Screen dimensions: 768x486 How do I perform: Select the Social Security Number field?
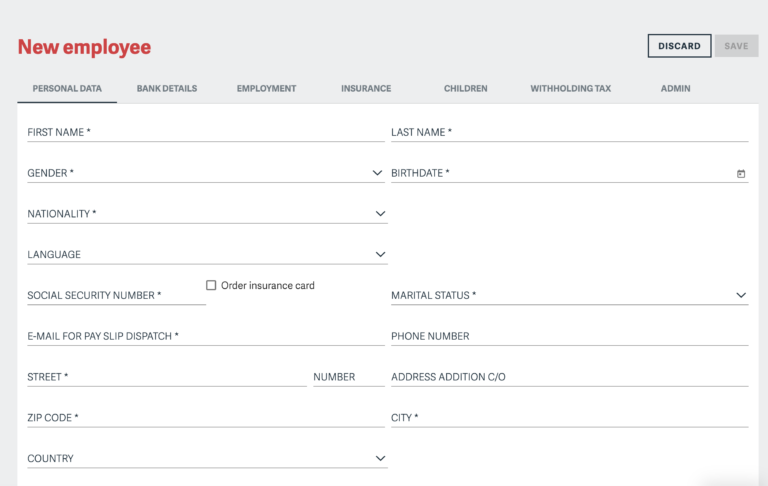115,296
